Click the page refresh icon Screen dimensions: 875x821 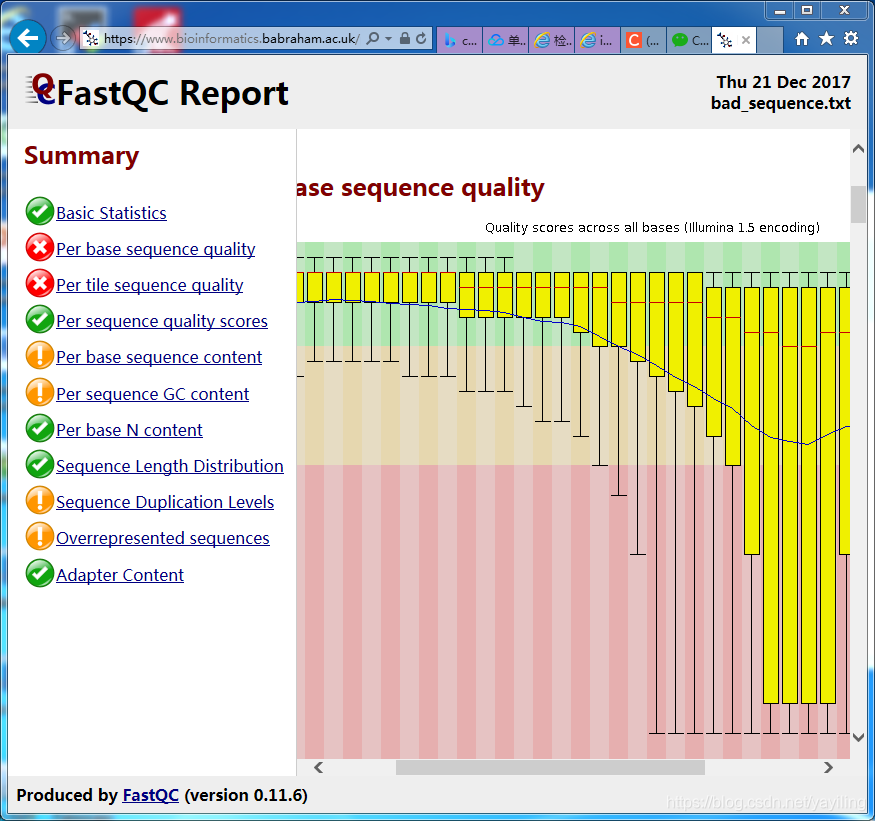(x=421, y=38)
